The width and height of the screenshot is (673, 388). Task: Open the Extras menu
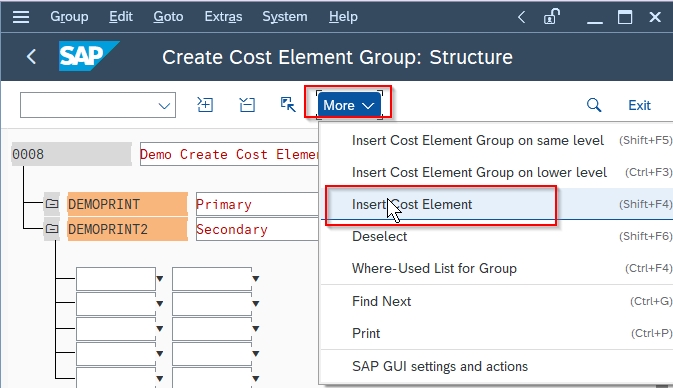coord(223,17)
